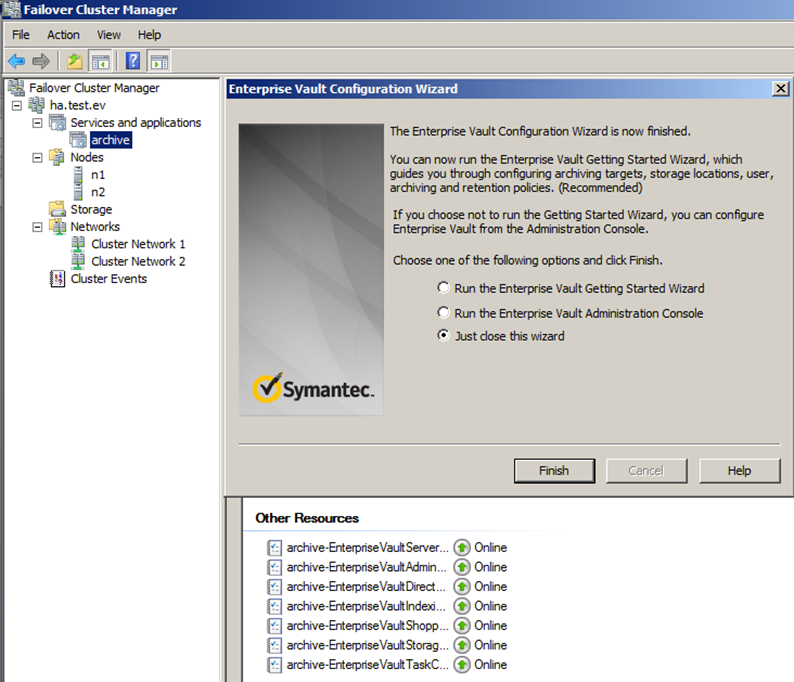Click resource icon for archive-EnterpriseVaultServer

(x=274, y=548)
